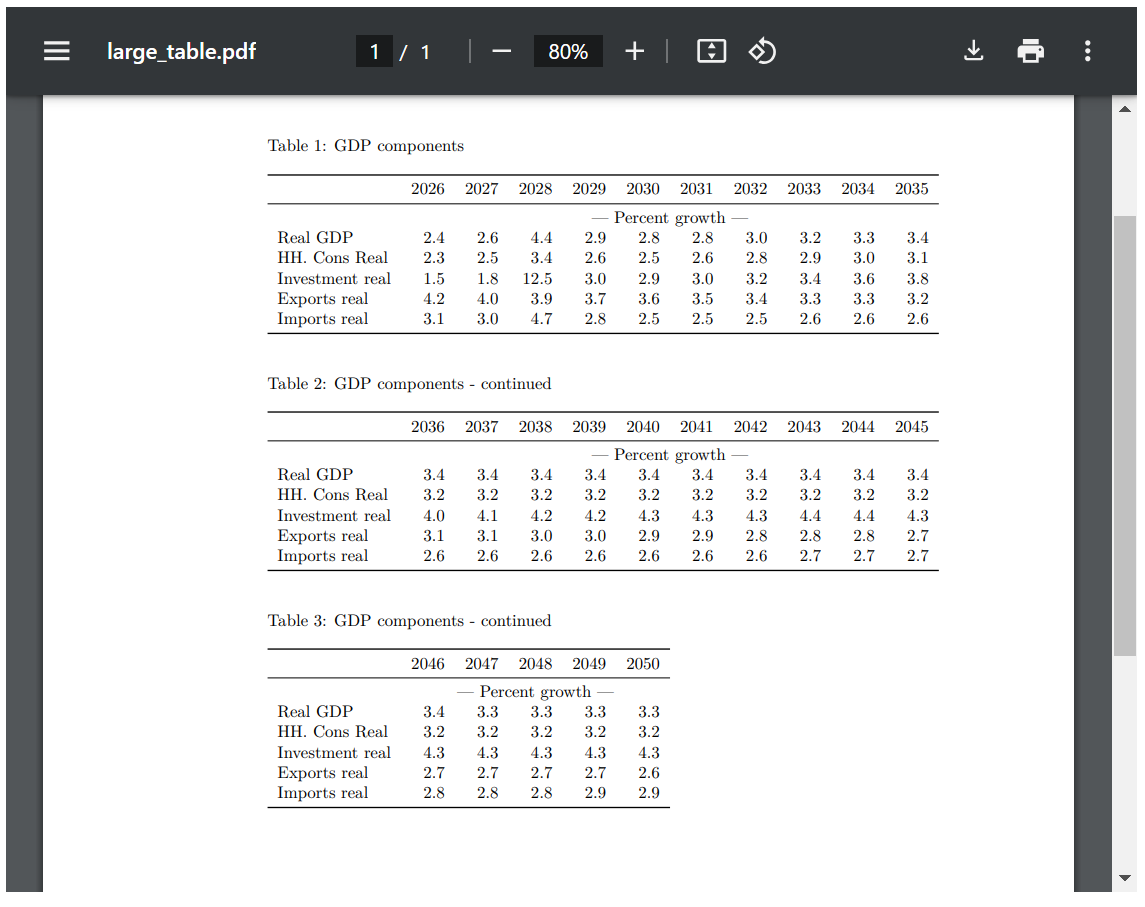Print the PDF document
This screenshot has height=907, width=1145.
[1030, 51]
